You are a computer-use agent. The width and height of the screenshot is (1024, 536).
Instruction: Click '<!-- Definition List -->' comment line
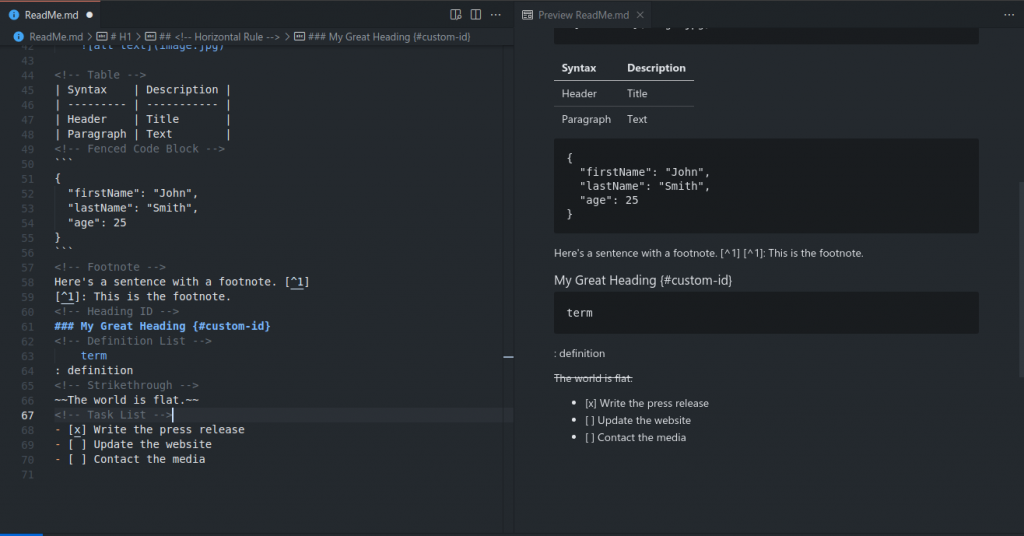(x=133, y=341)
